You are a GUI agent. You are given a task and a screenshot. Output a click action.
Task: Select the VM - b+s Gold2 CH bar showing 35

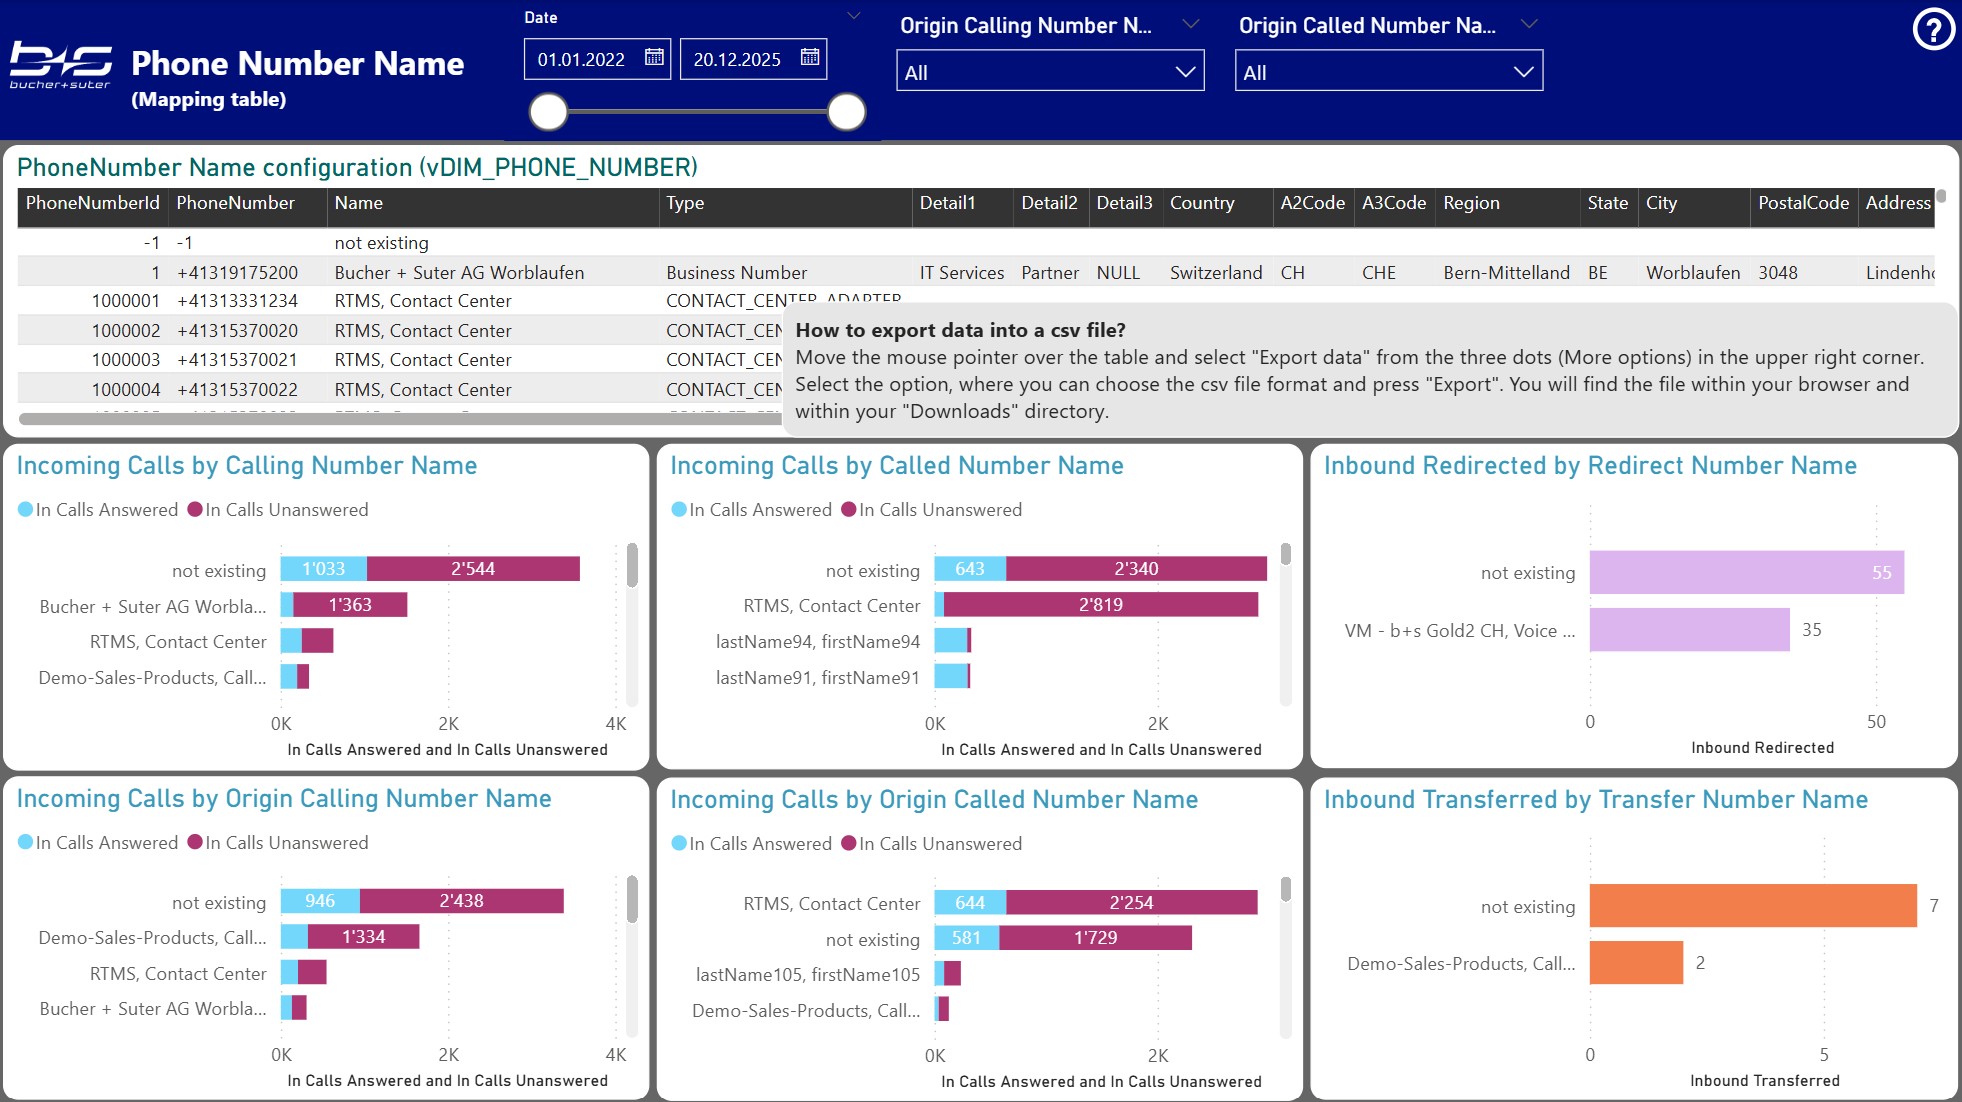point(1690,630)
